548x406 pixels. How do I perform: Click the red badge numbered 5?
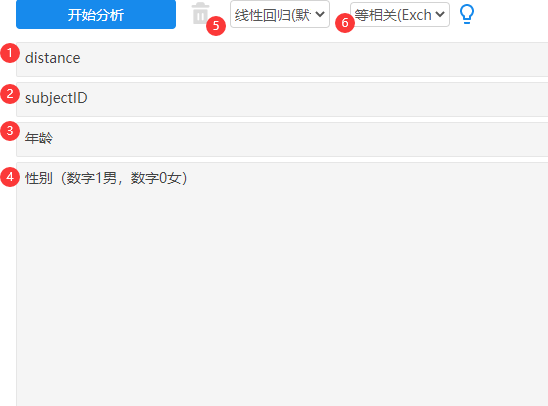(x=216, y=26)
